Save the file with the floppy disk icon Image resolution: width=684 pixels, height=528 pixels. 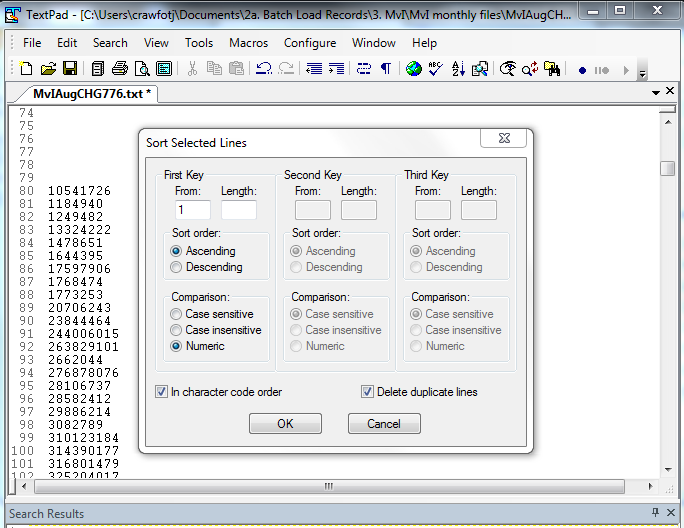(70, 69)
